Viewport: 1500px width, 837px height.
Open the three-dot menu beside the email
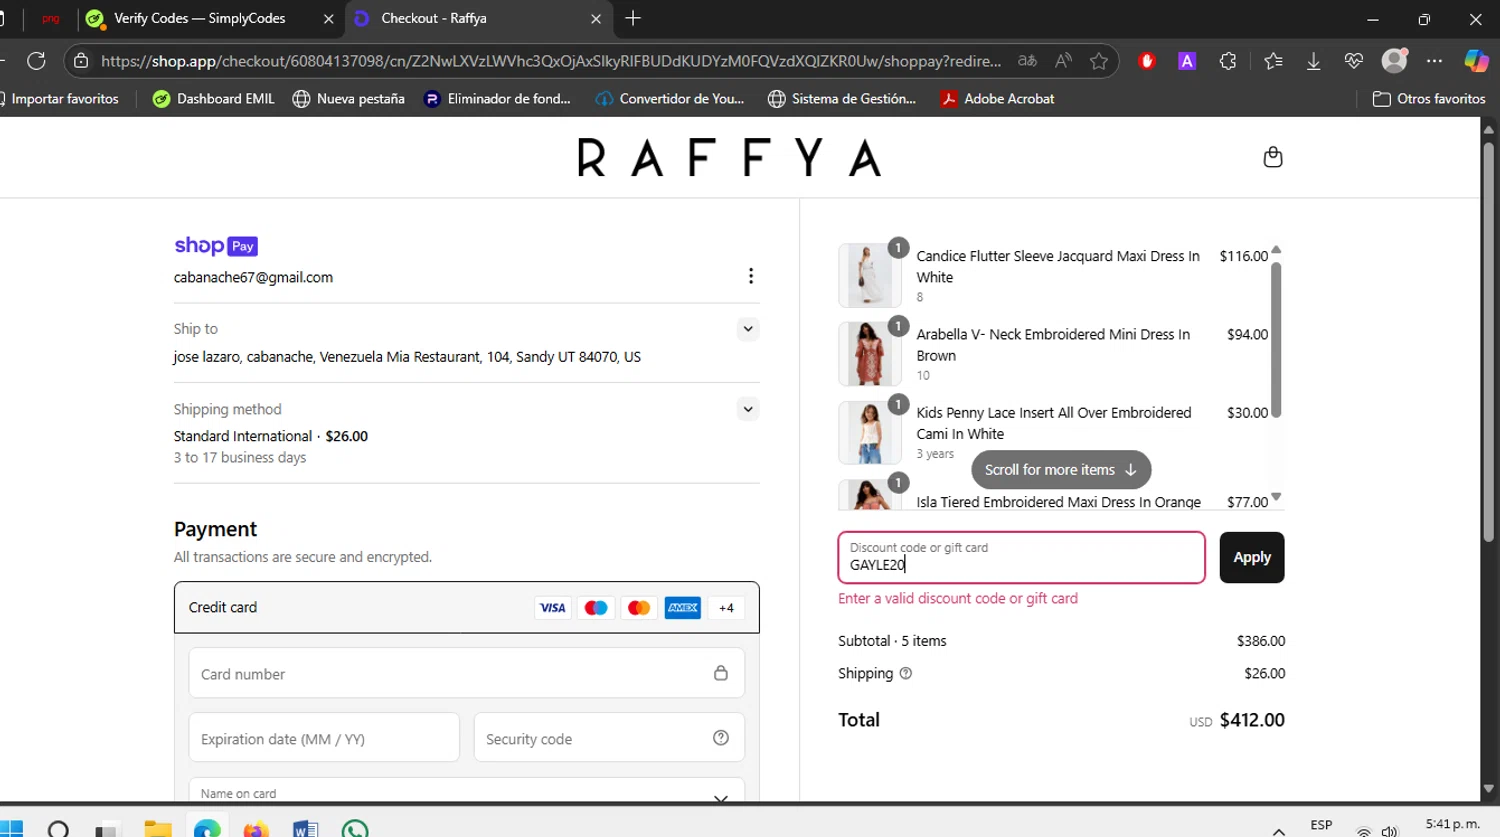[750, 276]
